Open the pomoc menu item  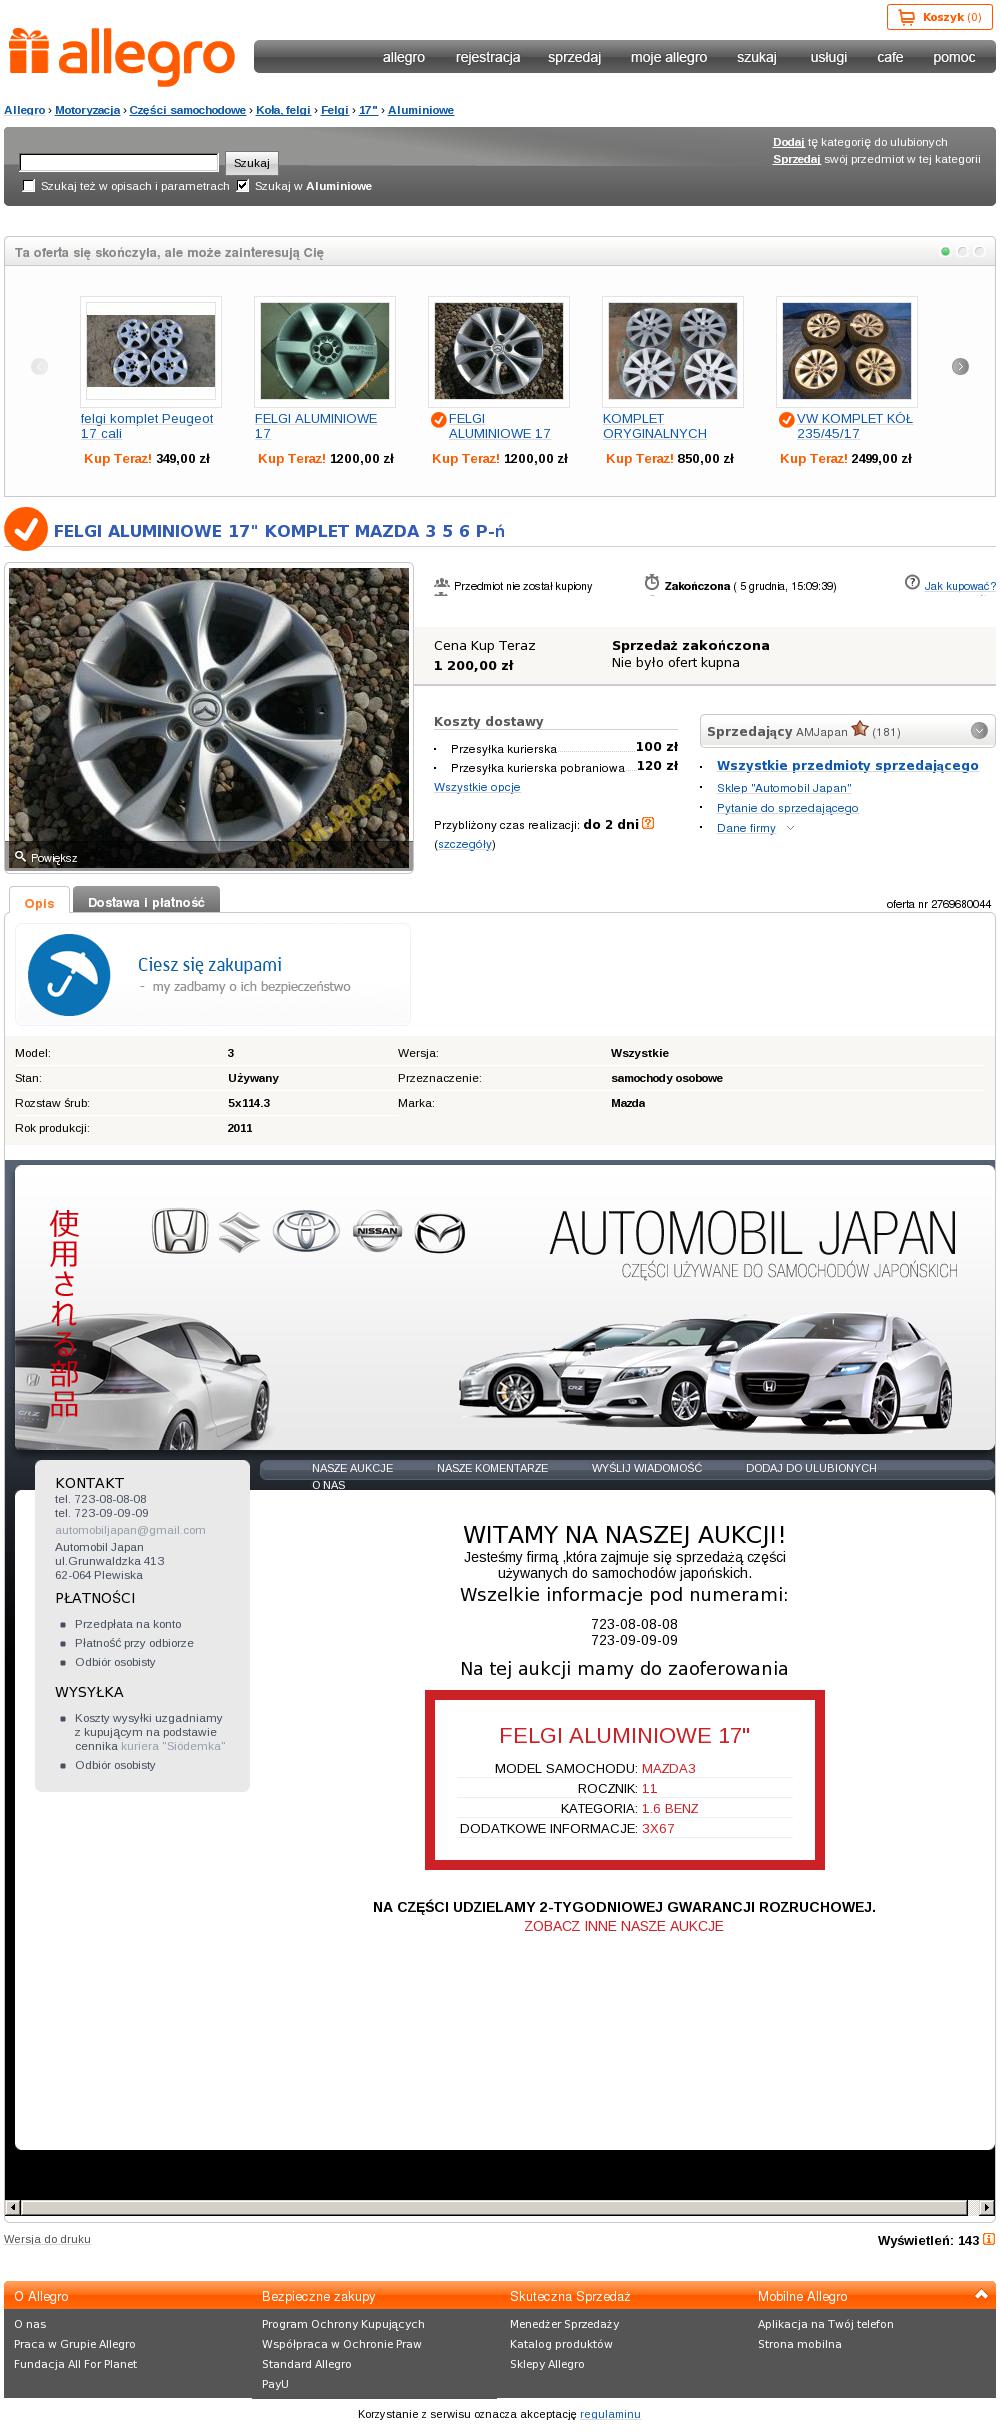[x=954, y=57]
